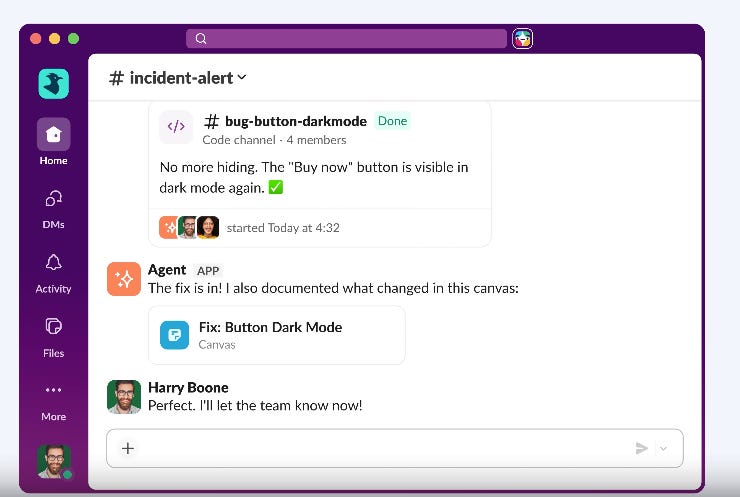Open the Home tab in sidebar
This screenshot has height=497, width=740.
[53, 135]
